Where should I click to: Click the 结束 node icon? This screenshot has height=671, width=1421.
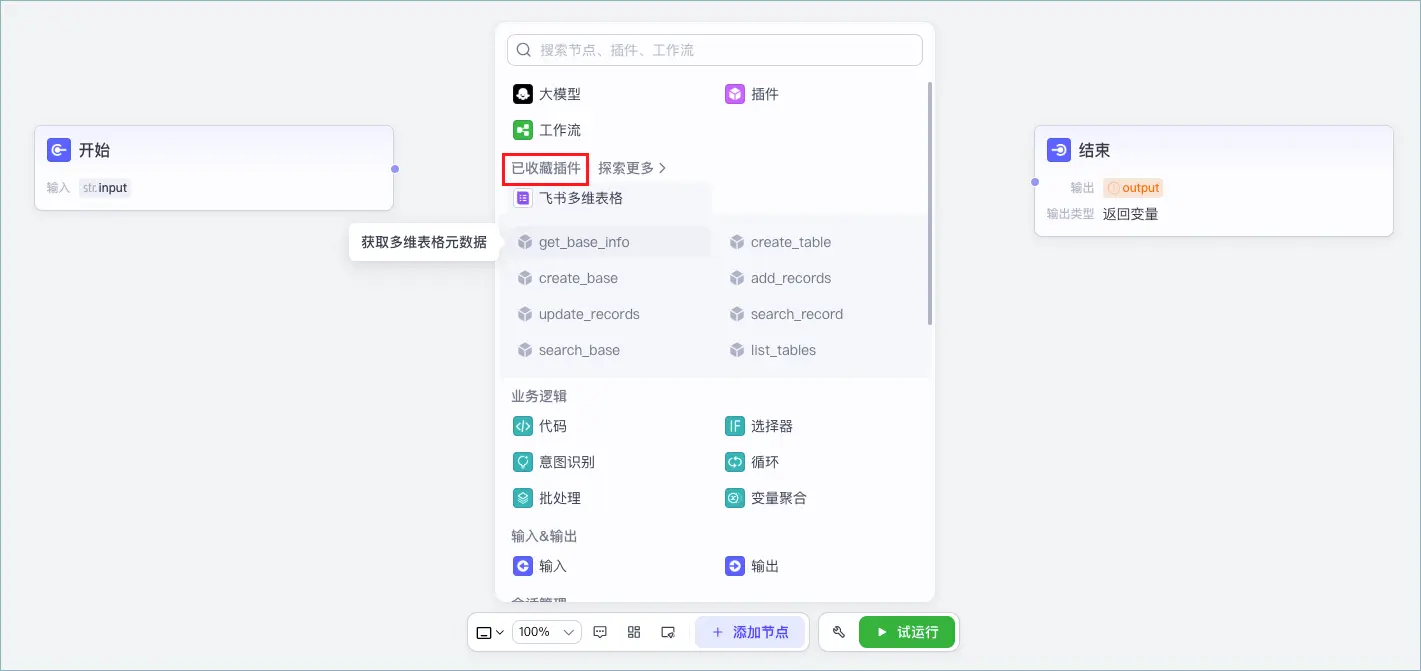1059,150
